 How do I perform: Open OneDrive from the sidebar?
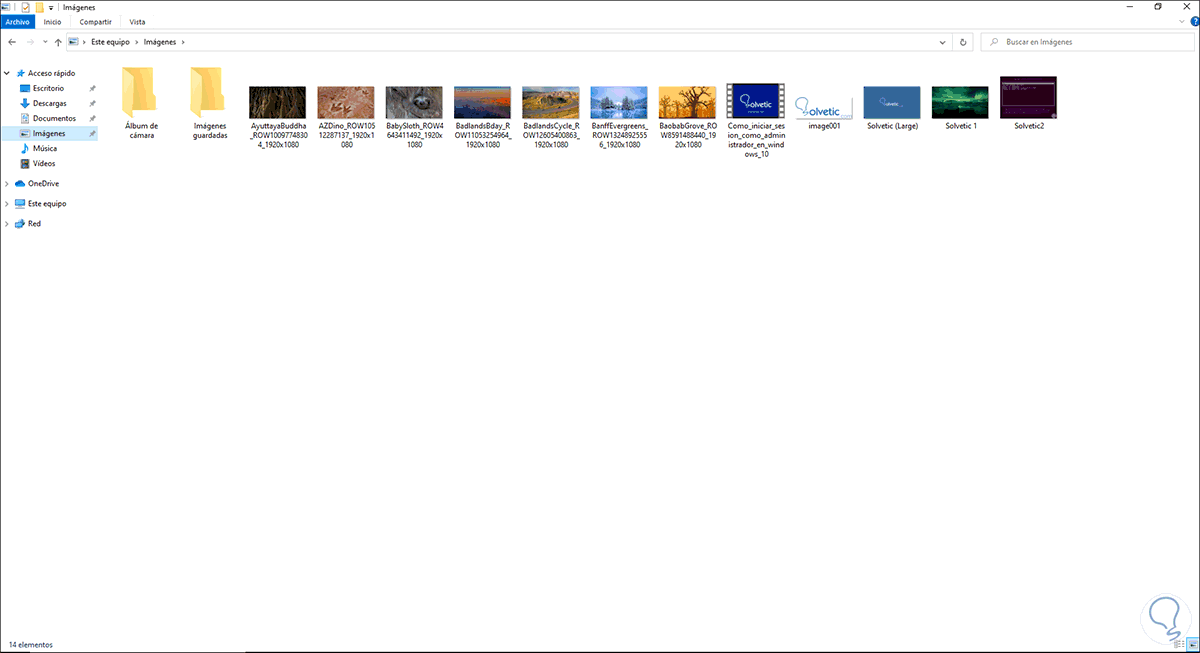point(45,183)
